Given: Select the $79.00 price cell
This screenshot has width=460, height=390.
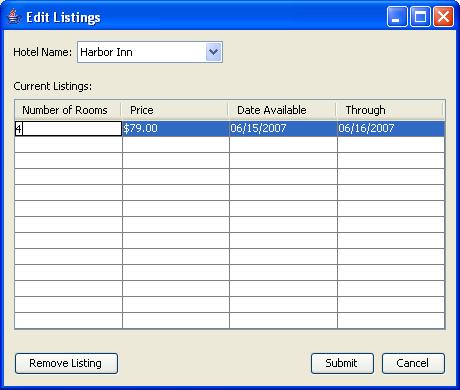Looking at the screenshot, I should tap(176, 128).
